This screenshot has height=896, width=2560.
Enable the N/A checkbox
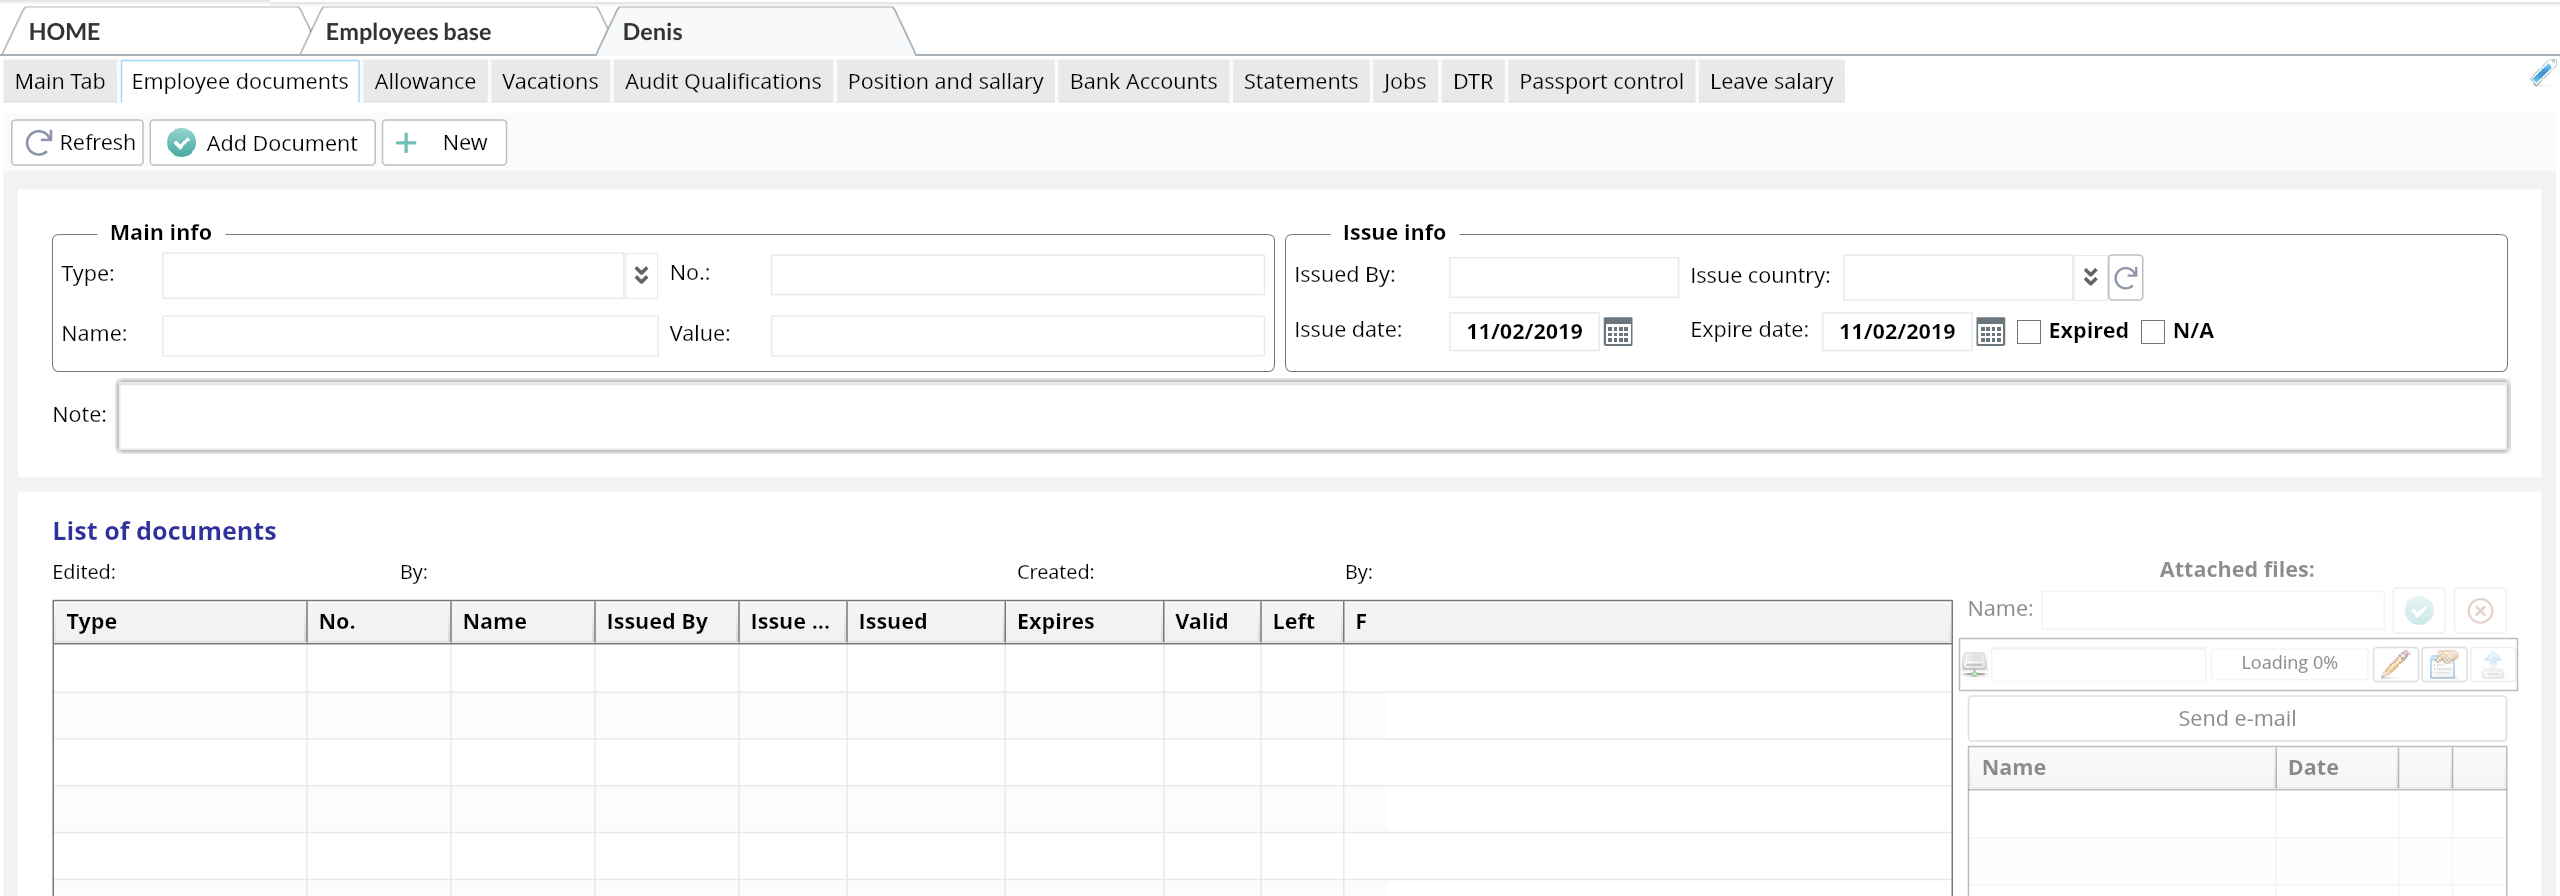pyautogui.click(x=2153, y=332)
